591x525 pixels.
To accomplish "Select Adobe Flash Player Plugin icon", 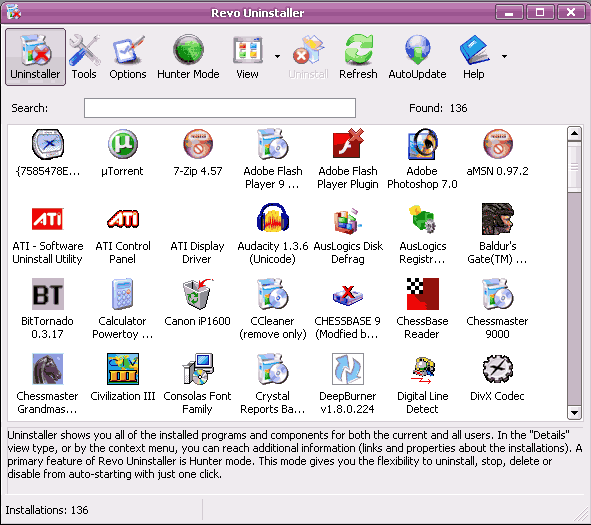I will coord(348,144).
